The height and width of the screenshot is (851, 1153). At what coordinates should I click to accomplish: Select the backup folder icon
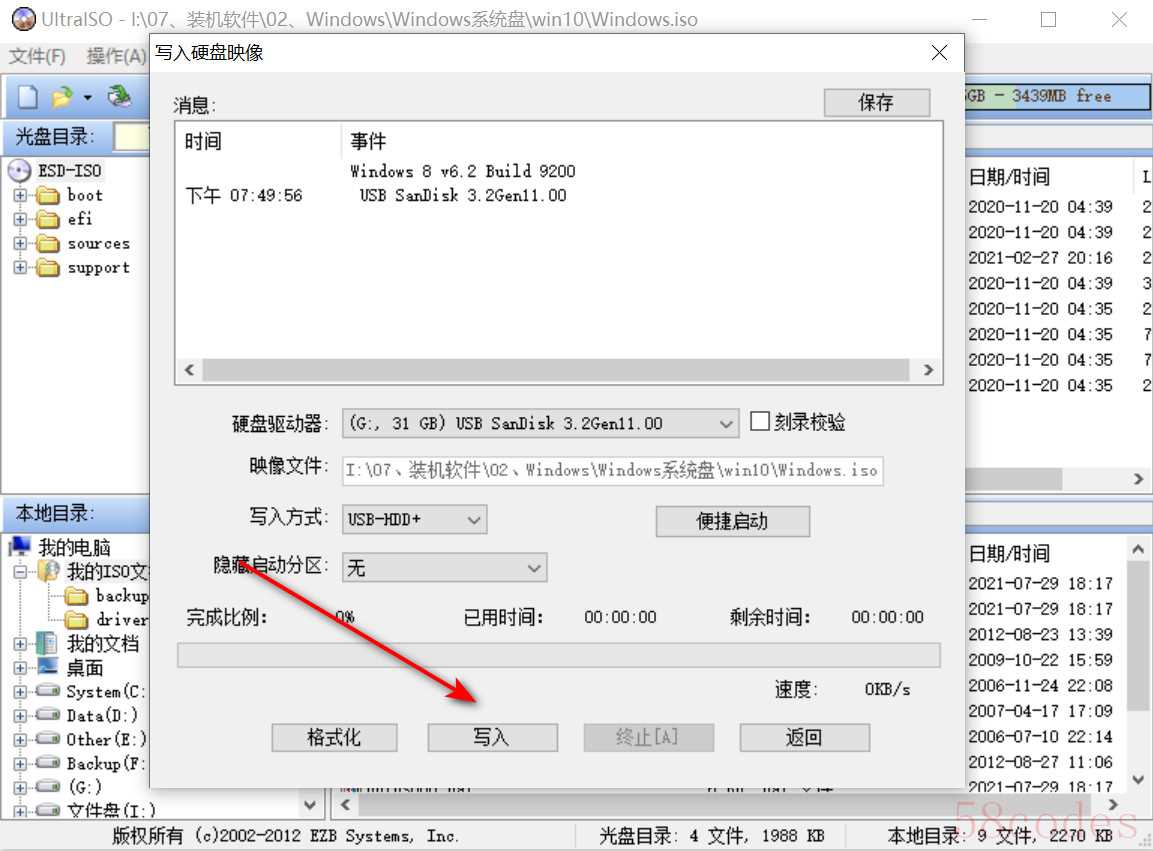76,595
